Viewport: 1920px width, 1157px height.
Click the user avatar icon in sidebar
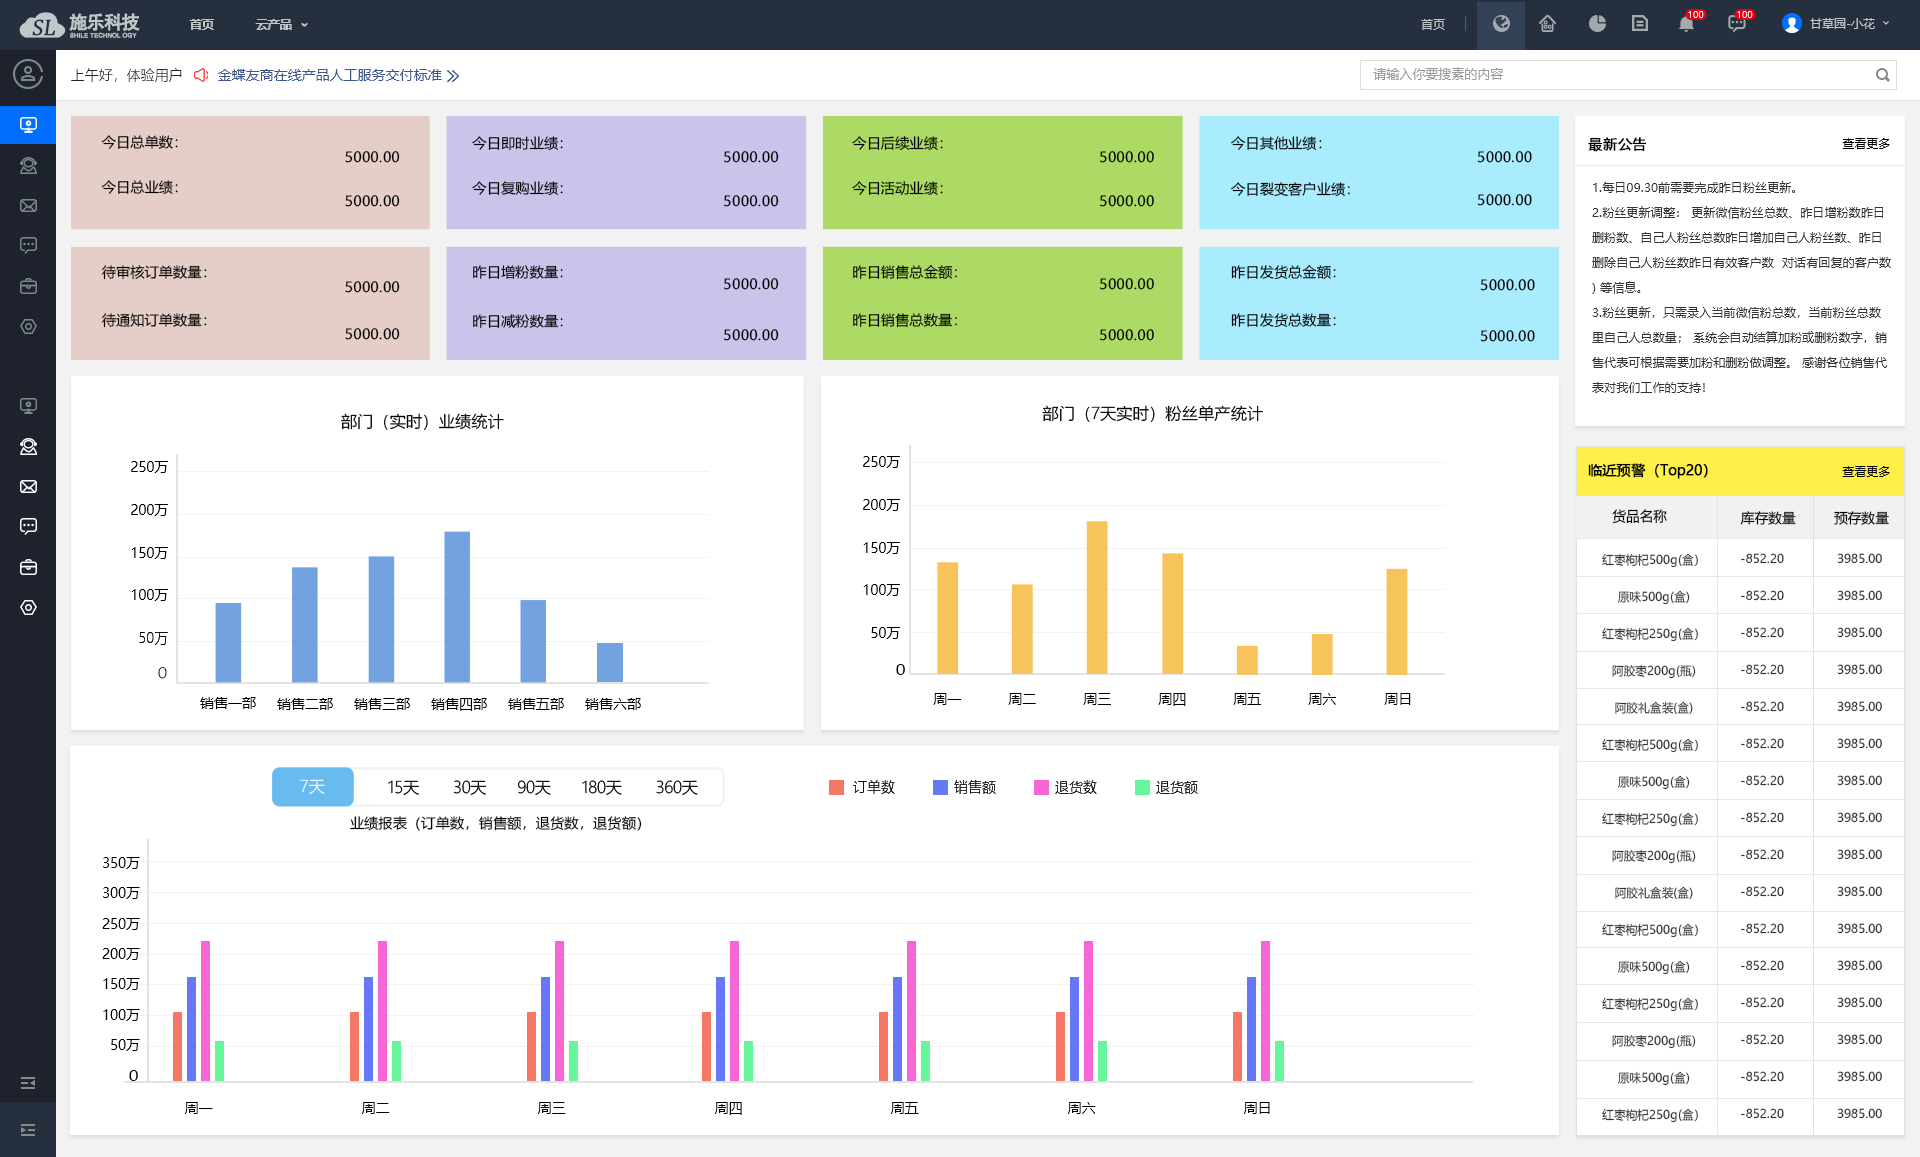[28, 74]
